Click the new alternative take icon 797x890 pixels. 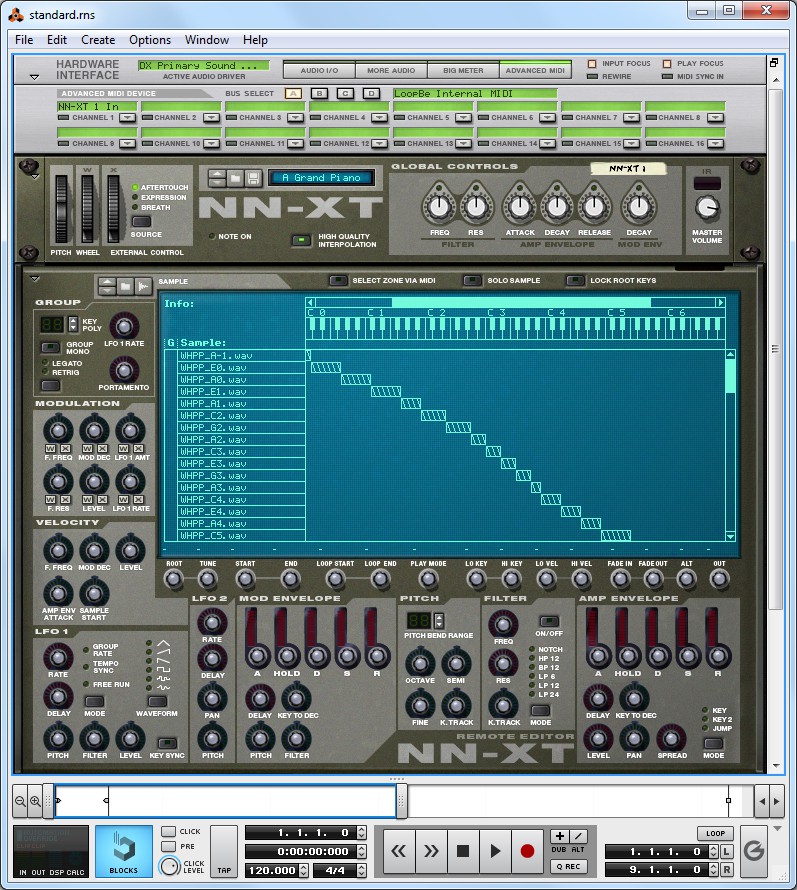(x=578, y=836)
